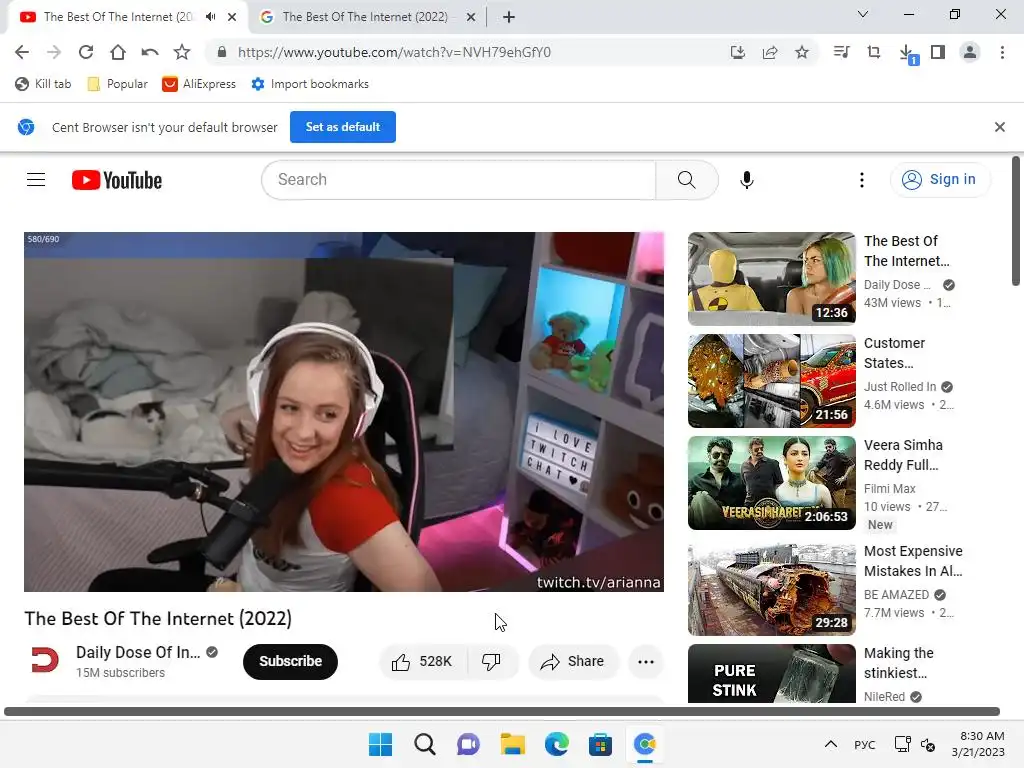The image size is (1024, 768).
Task: Open the 12:36 Best Of The Internet thumbnail
Action: point(771,279)
